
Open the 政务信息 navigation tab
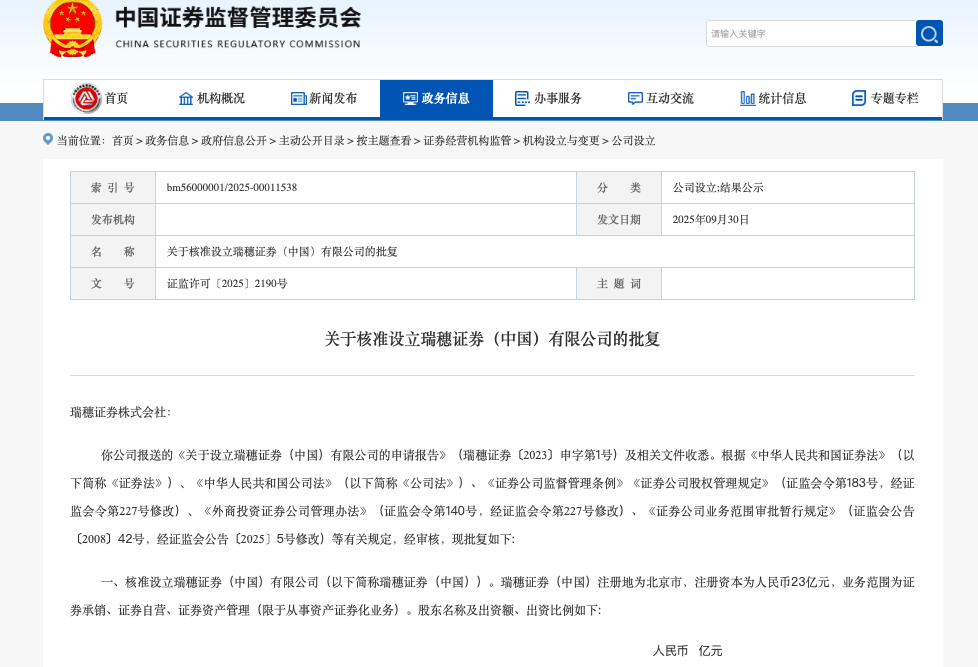(x=436, y=98)
